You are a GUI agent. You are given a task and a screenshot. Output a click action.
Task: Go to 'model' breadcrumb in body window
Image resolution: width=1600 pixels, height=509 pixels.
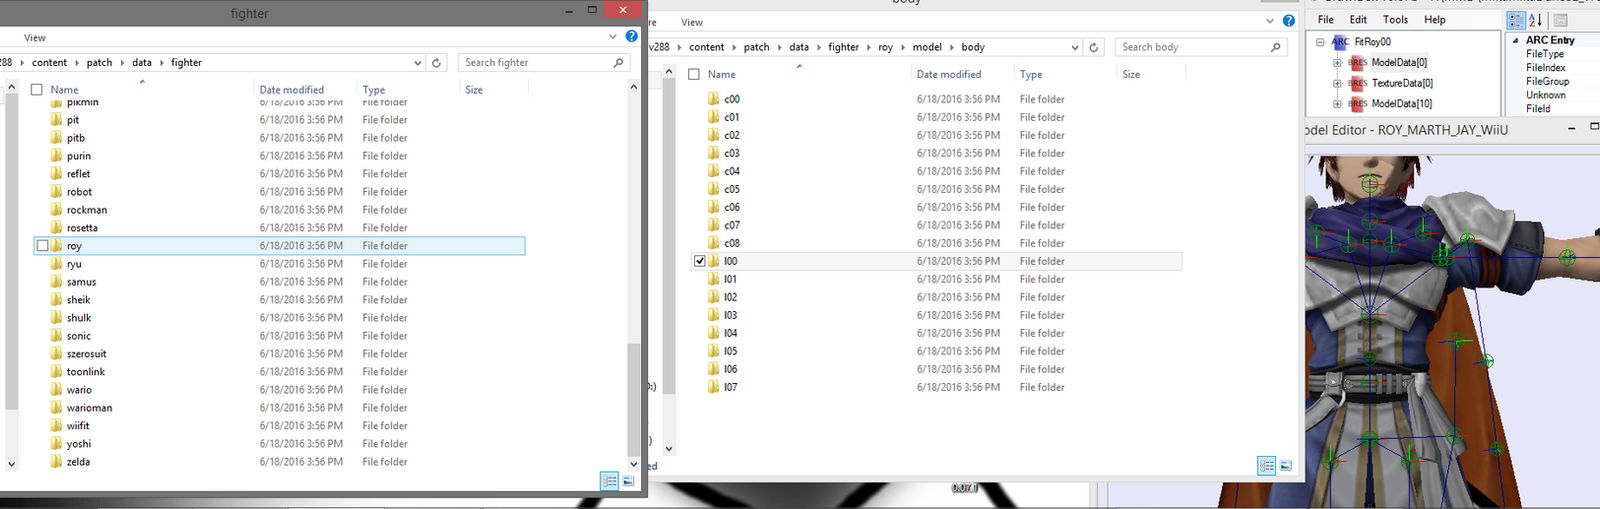pyautogui.click(x=928, y=47)
